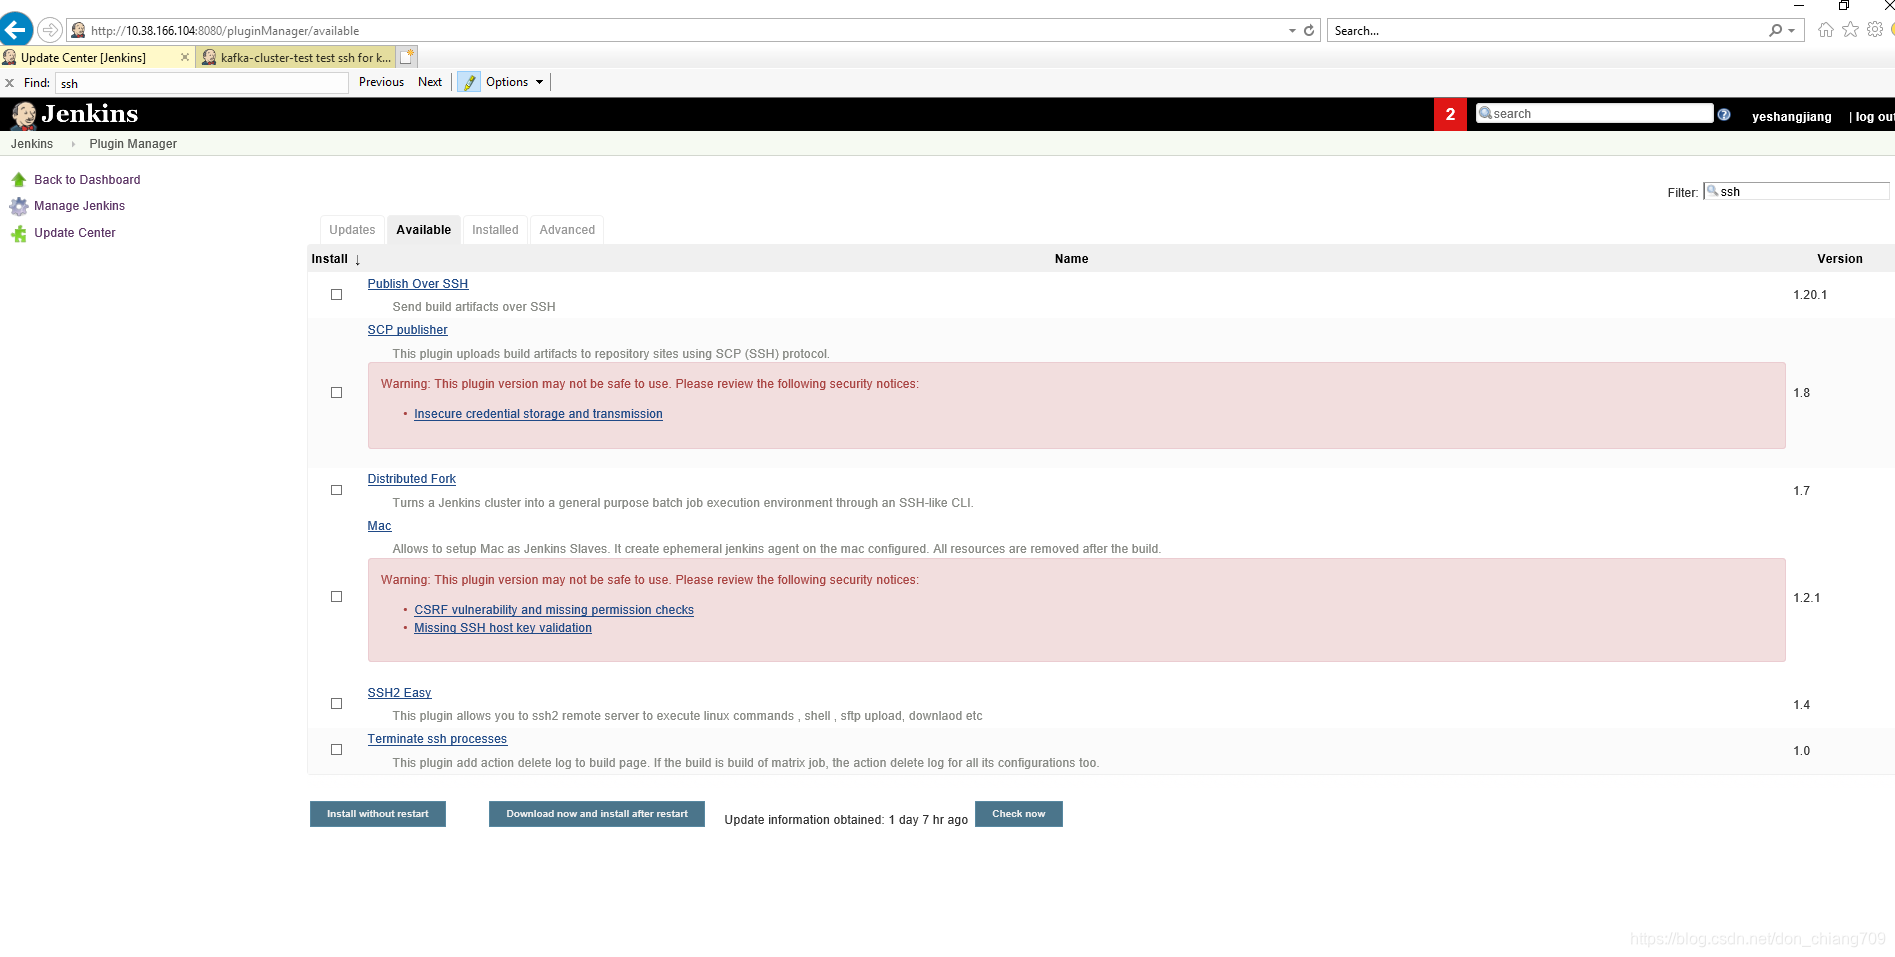Open the Manage Jenkins link

tap(79, 206)
